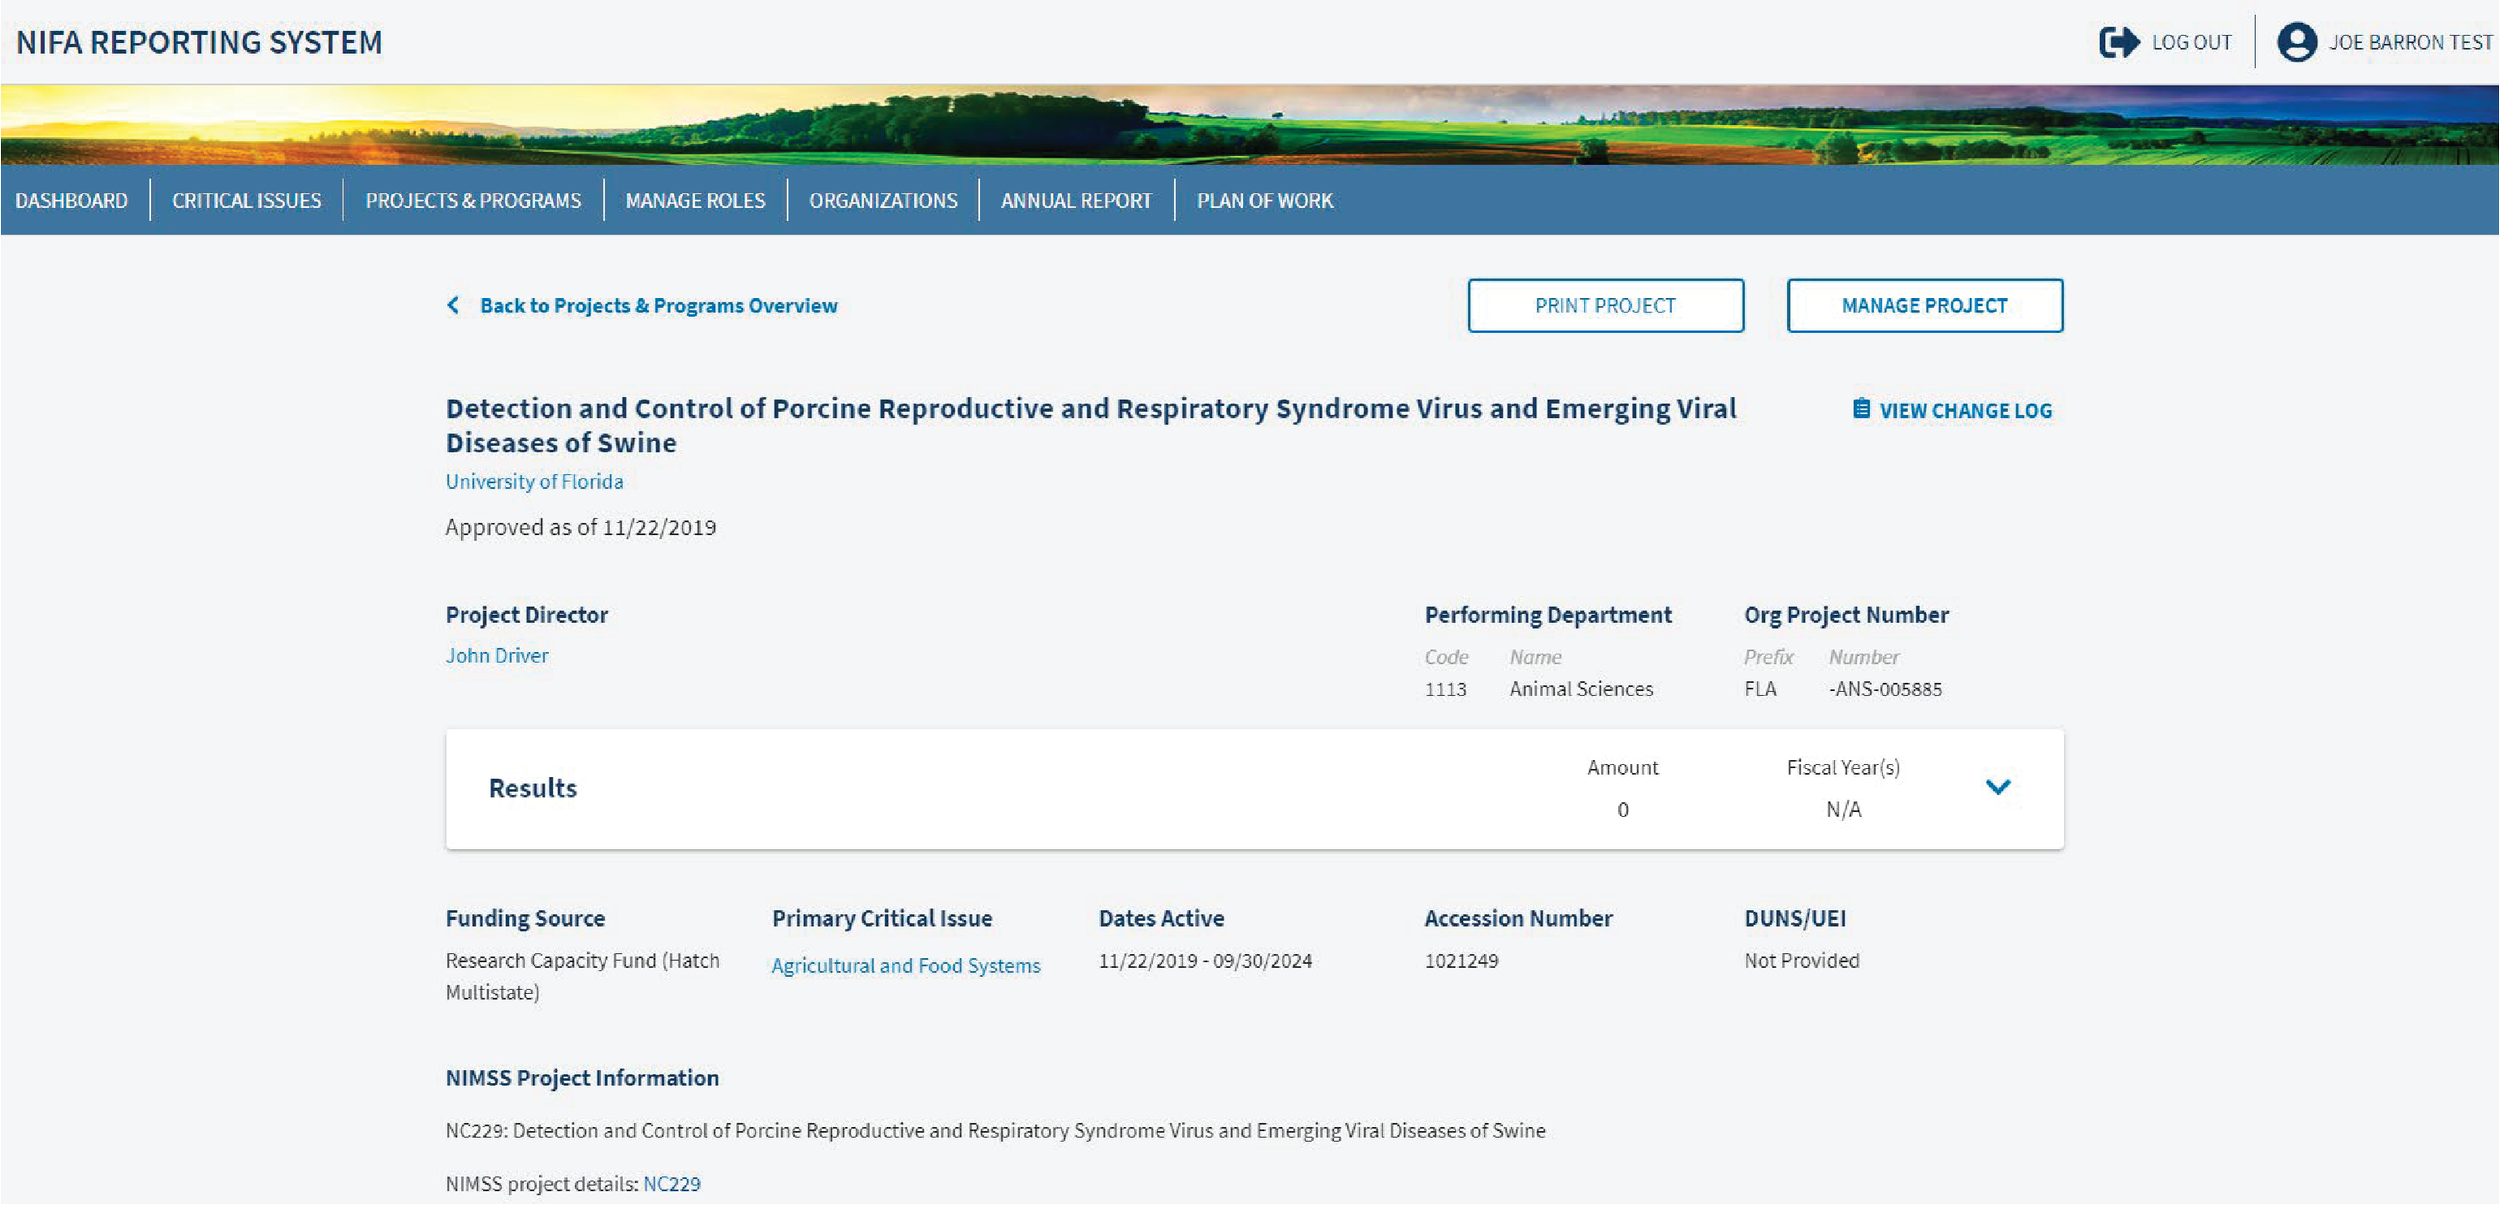Expand the Results panel chevron
This screenshot has width=2500, height=1205.
click(x=1997, y=787)
